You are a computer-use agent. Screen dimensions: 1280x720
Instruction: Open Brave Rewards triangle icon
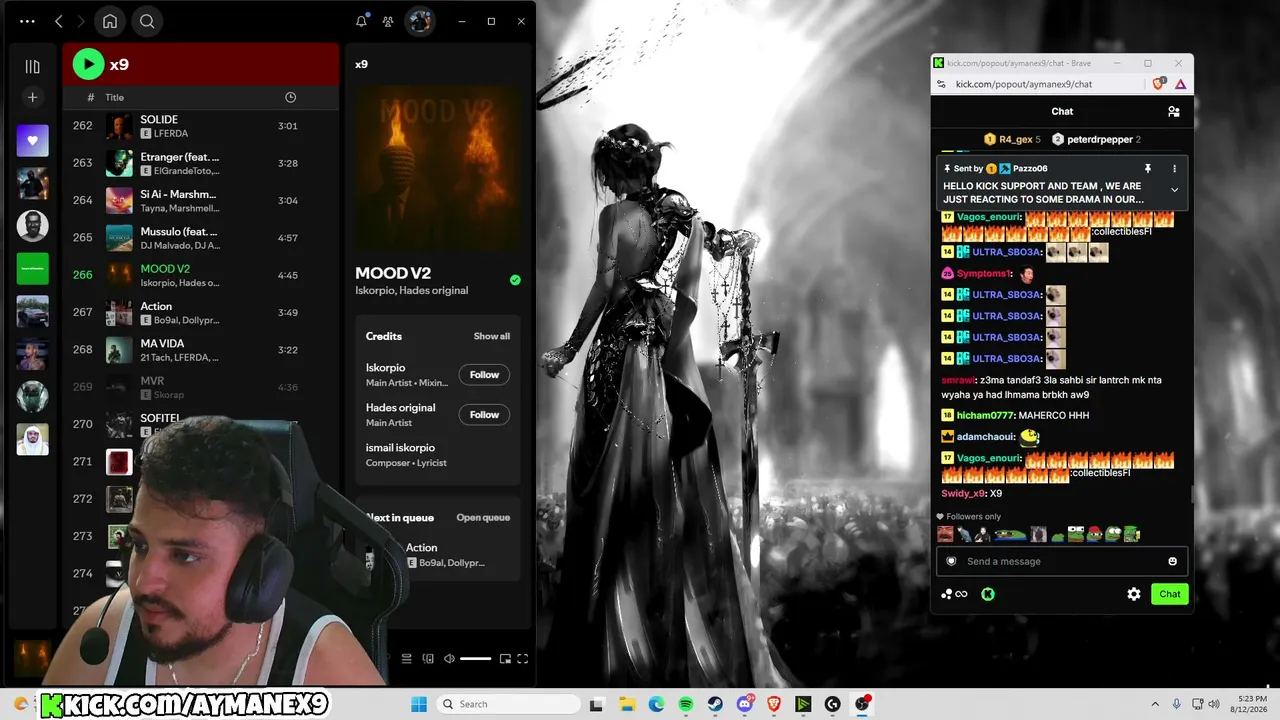1180,84
